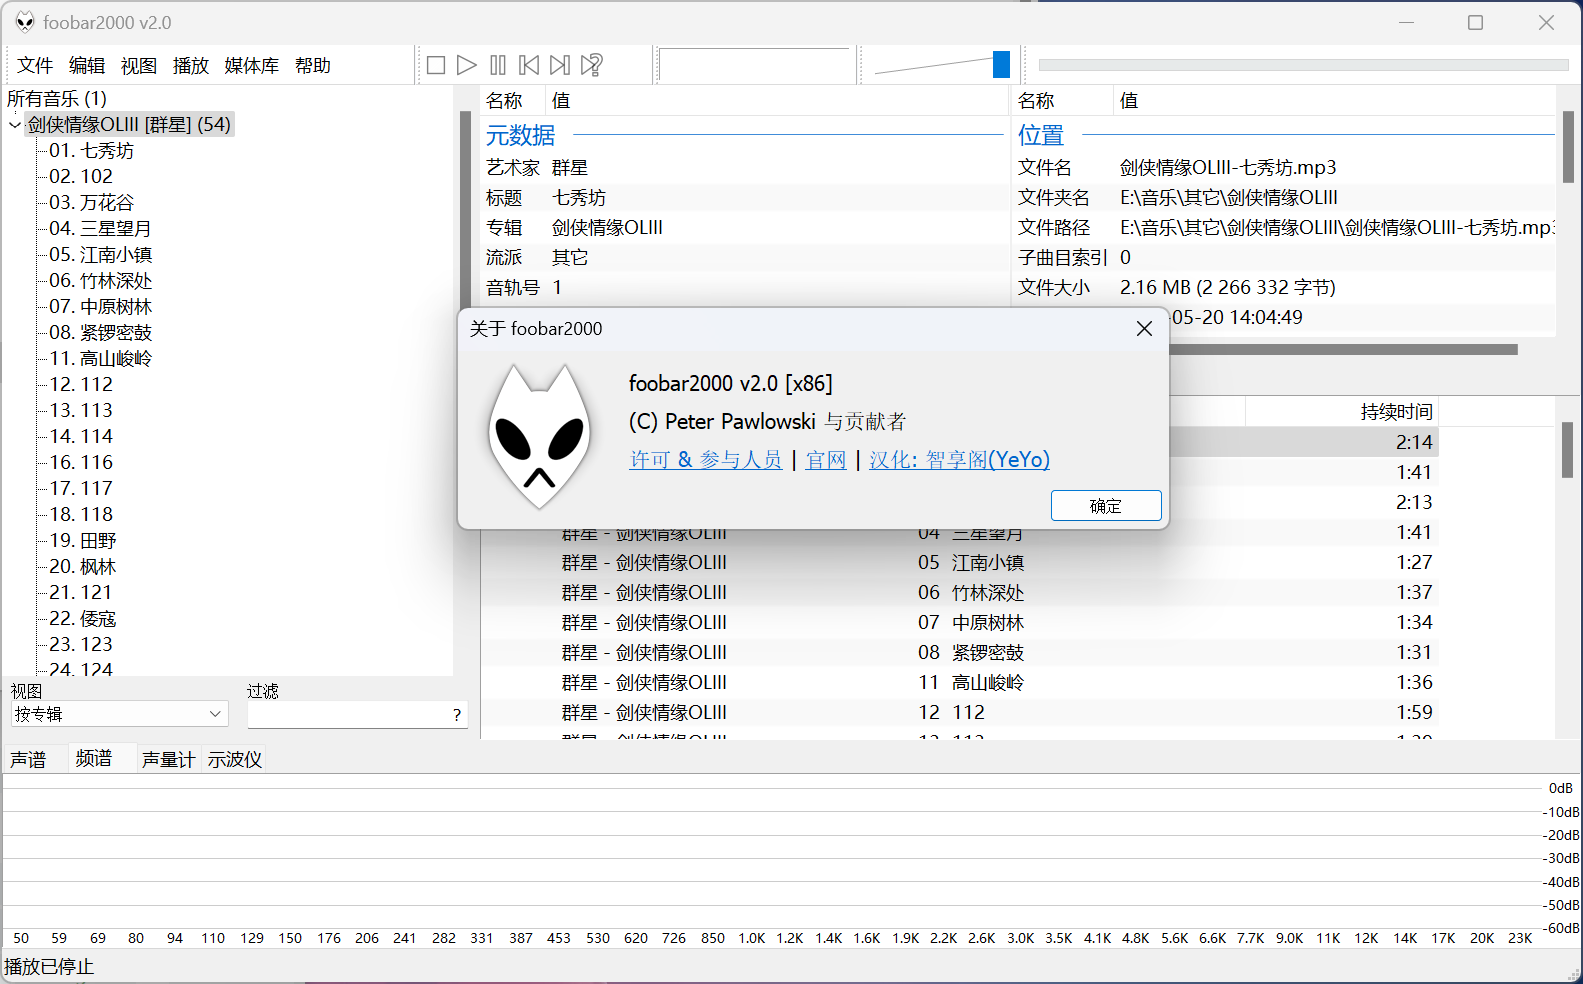Click the Next track button
This screenshot has width=1583, height=984.
coord(560,65)
